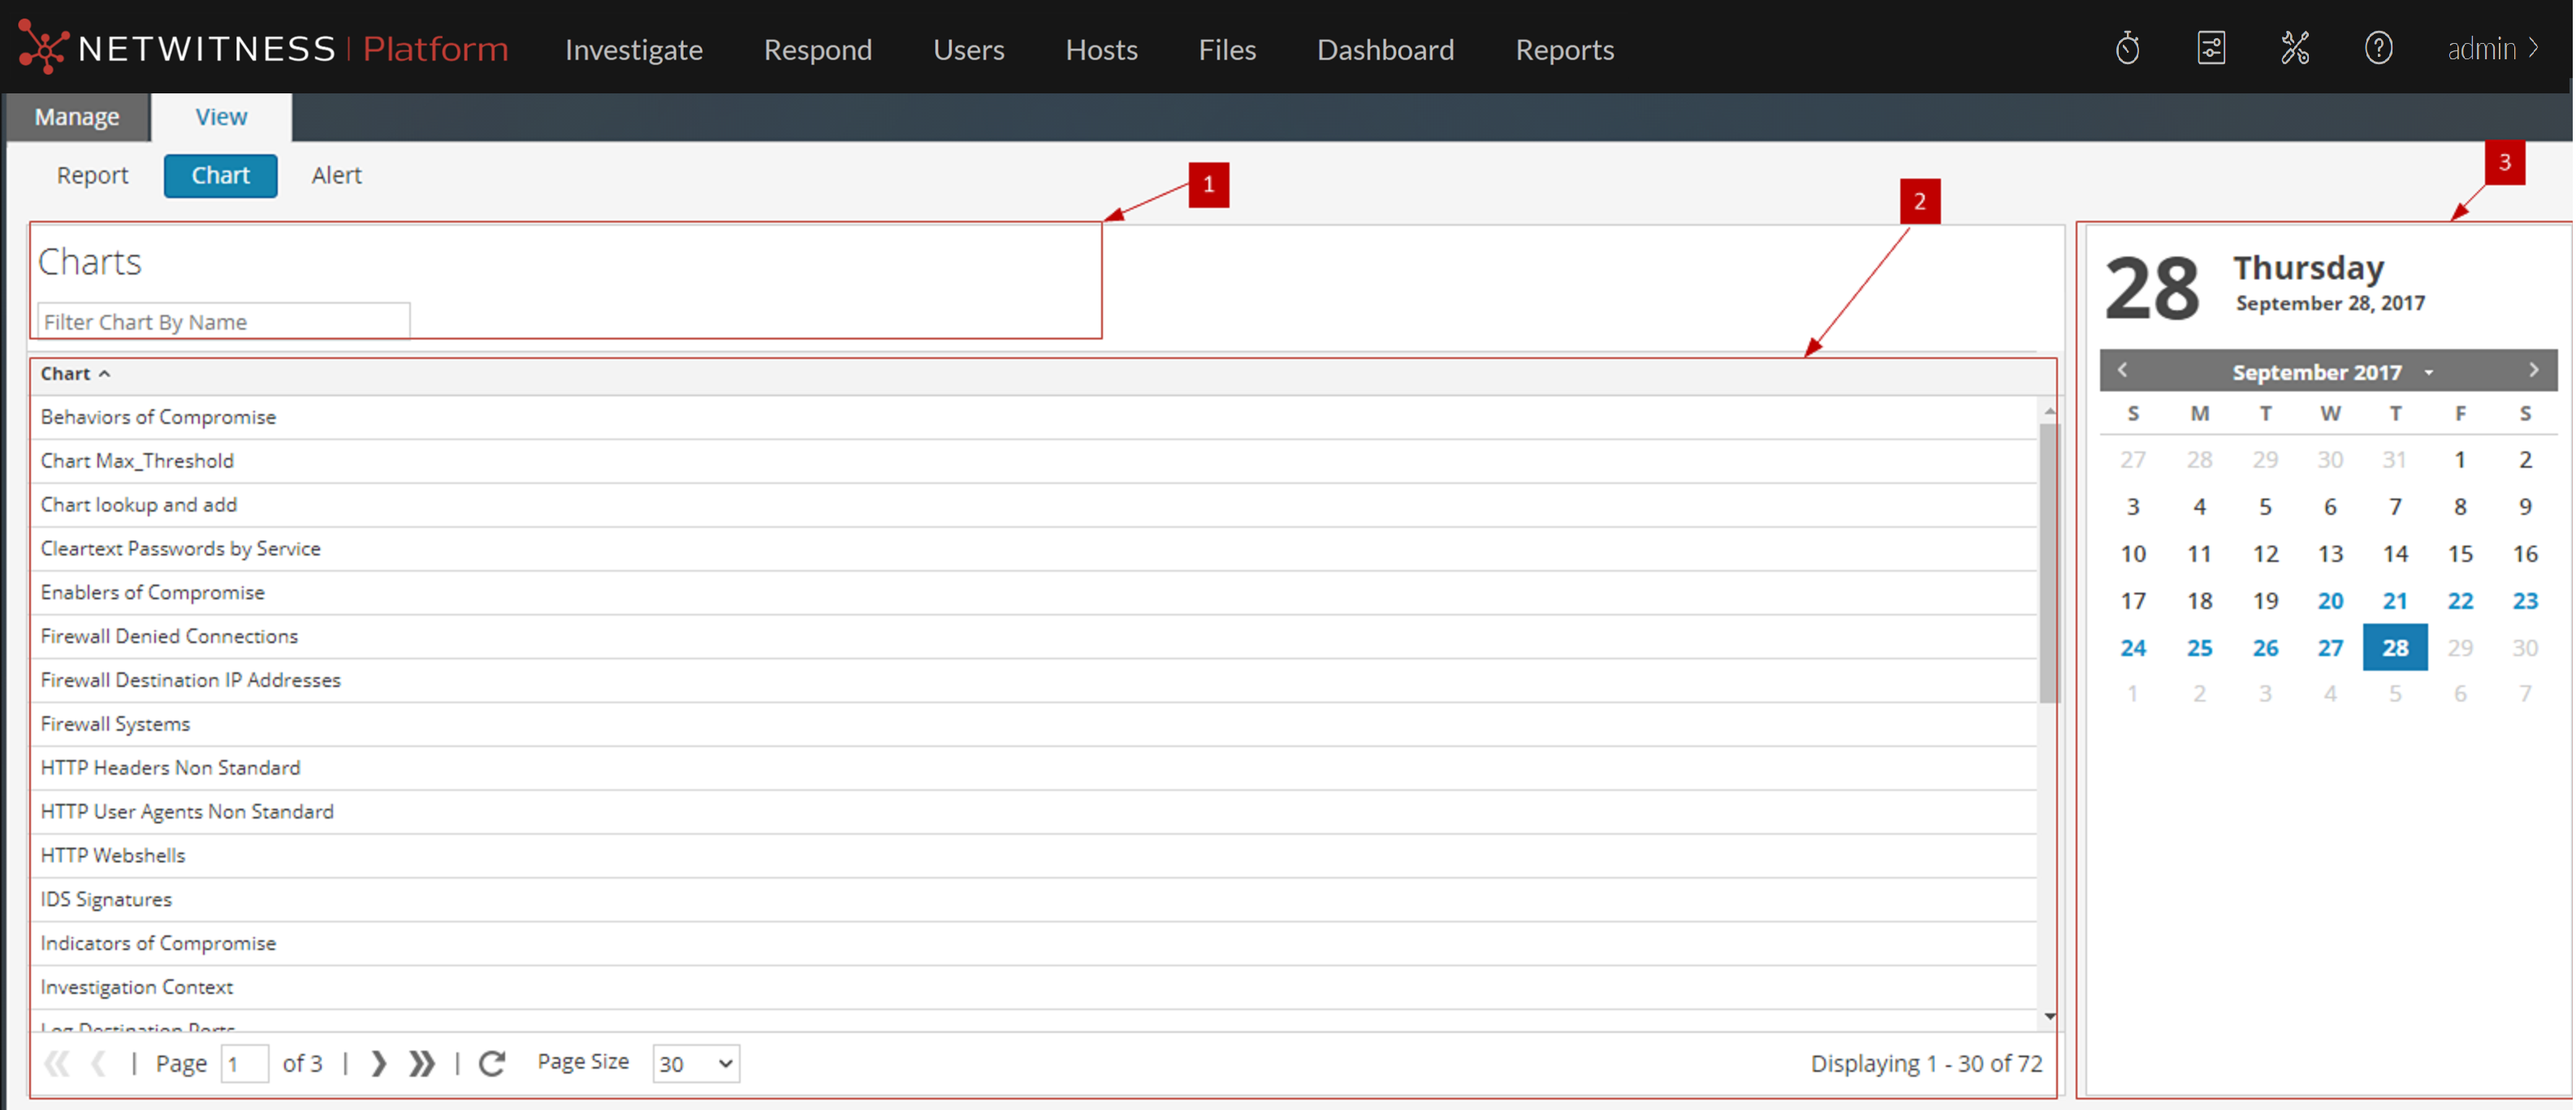Select the Alert view button
Screen dimensions: 2576x1110
(336, 175)
